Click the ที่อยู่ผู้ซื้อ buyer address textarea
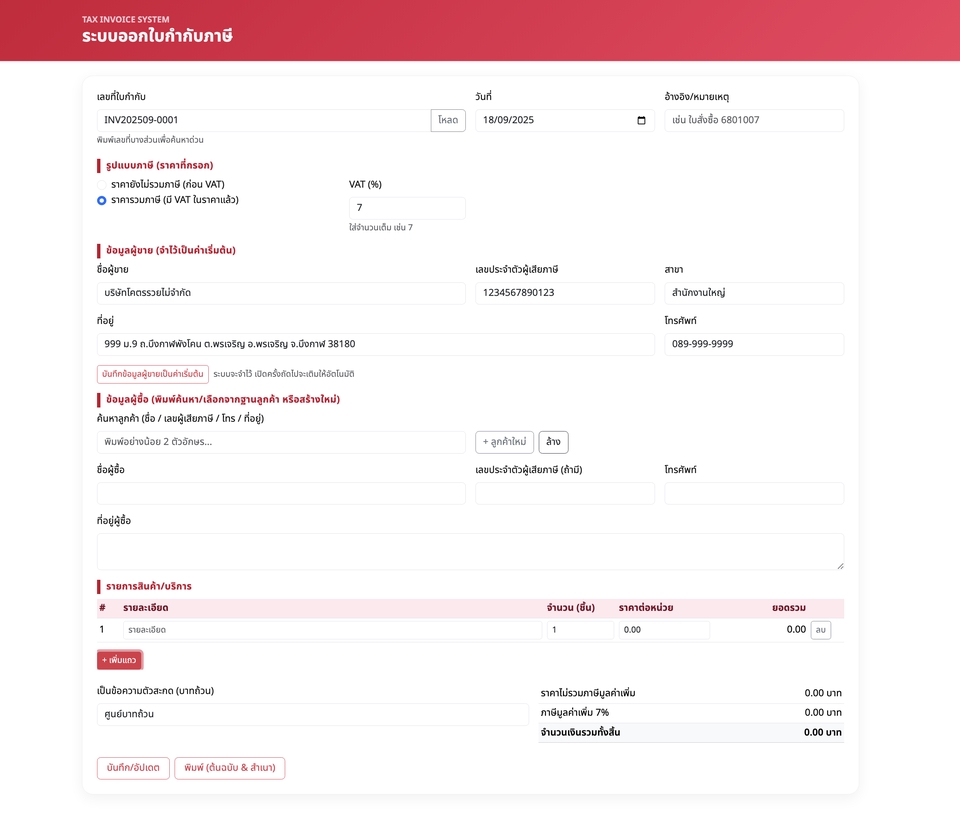Screen dimensions: 960x821 (470, 551)
